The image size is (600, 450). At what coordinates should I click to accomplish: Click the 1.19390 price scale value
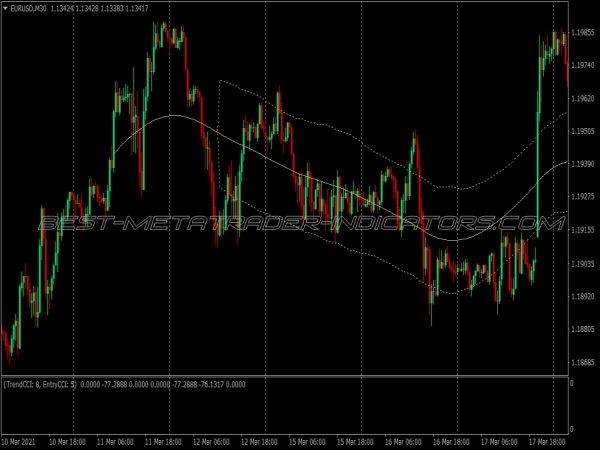tap(583, 163)
